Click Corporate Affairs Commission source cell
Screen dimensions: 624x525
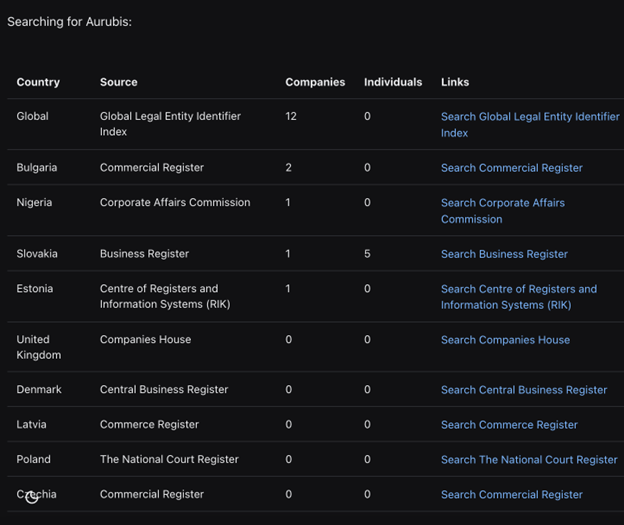[x=175, y=203]
